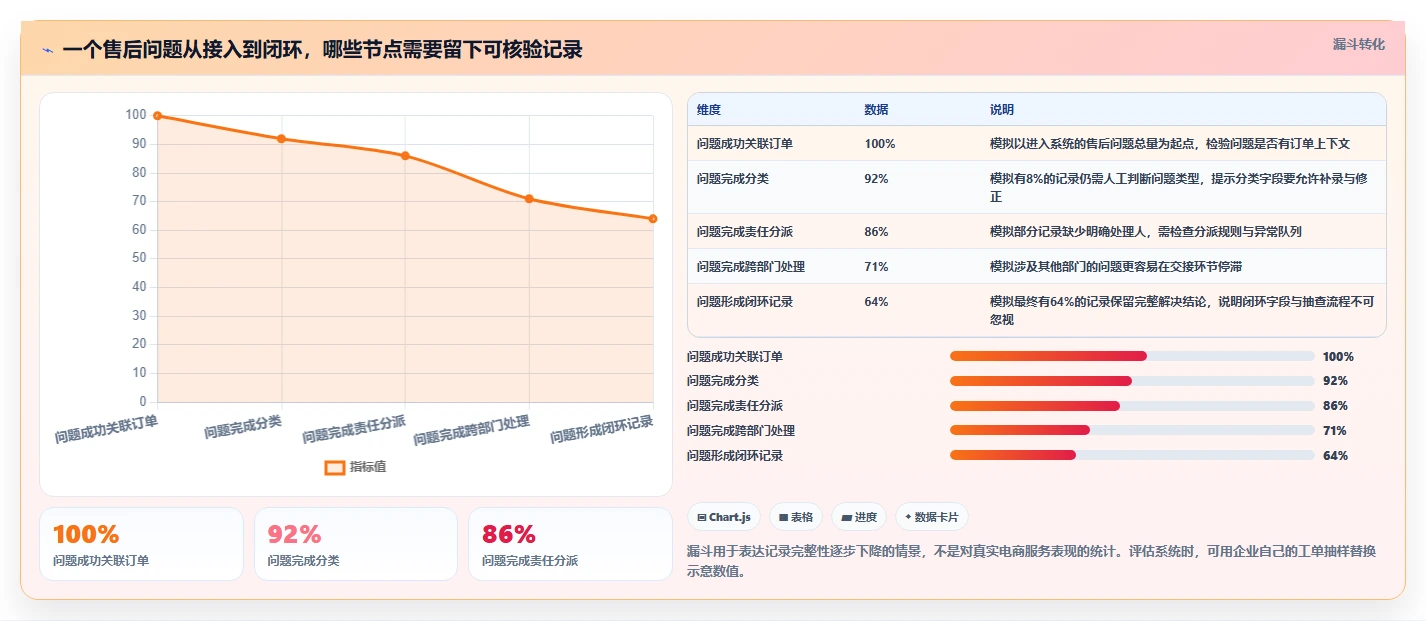Click table cell 问题完成分类
The image size is (1426, 621).
click(733, 179)
